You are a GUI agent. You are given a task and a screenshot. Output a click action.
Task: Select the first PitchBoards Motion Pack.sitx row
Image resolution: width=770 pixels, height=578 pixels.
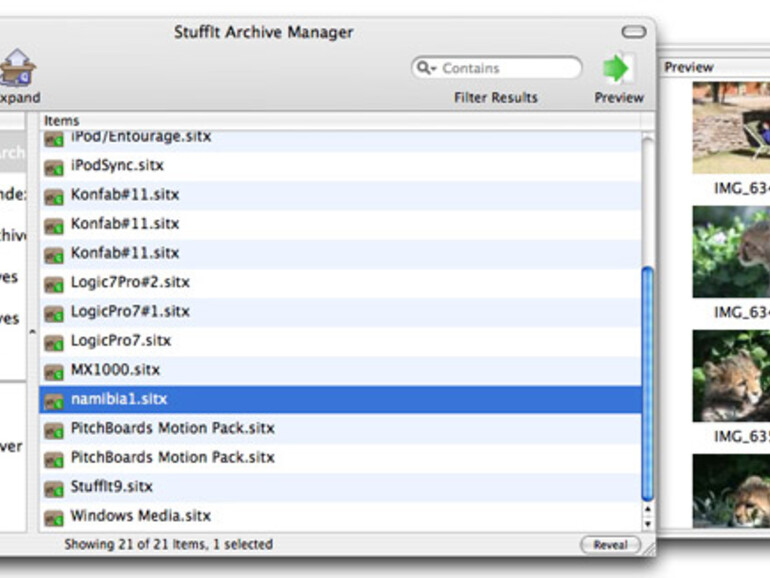click(340, 429)
